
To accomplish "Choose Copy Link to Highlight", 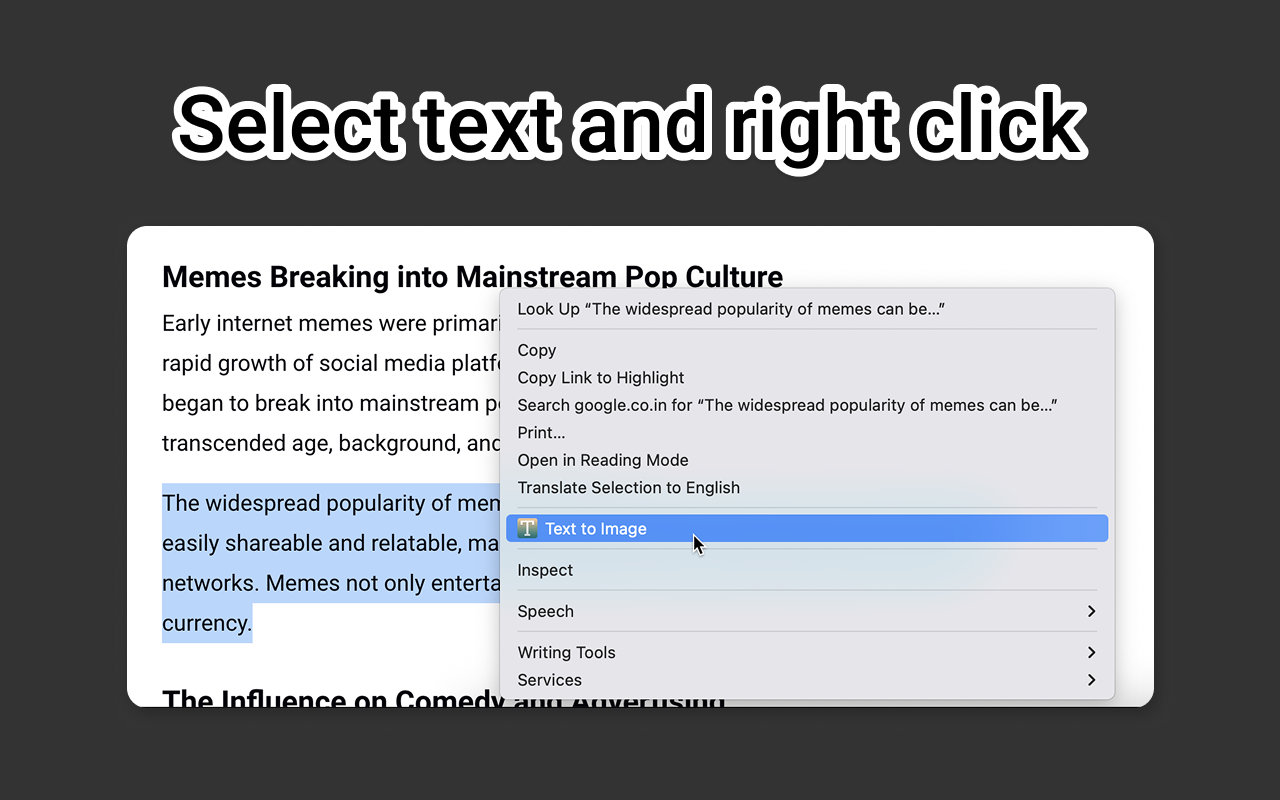I will pyautogui.click(x=600, y=378).
